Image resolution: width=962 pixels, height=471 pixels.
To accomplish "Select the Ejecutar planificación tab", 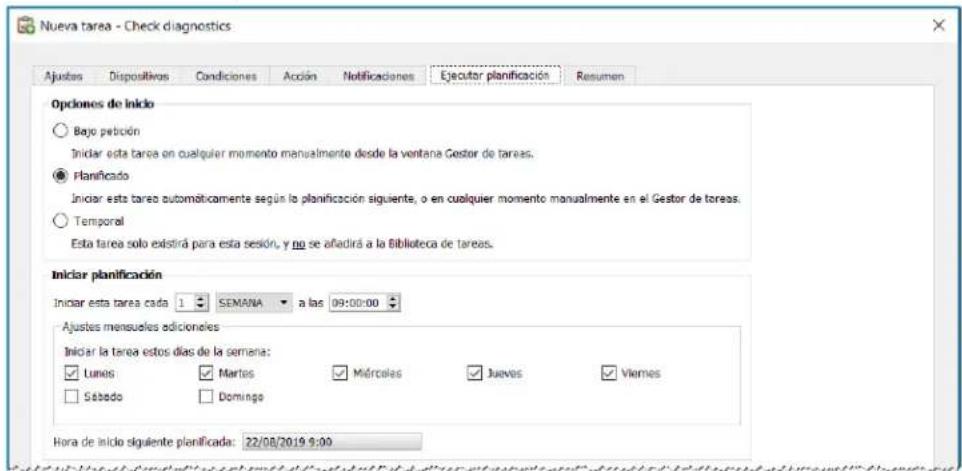I will [494, 75].
